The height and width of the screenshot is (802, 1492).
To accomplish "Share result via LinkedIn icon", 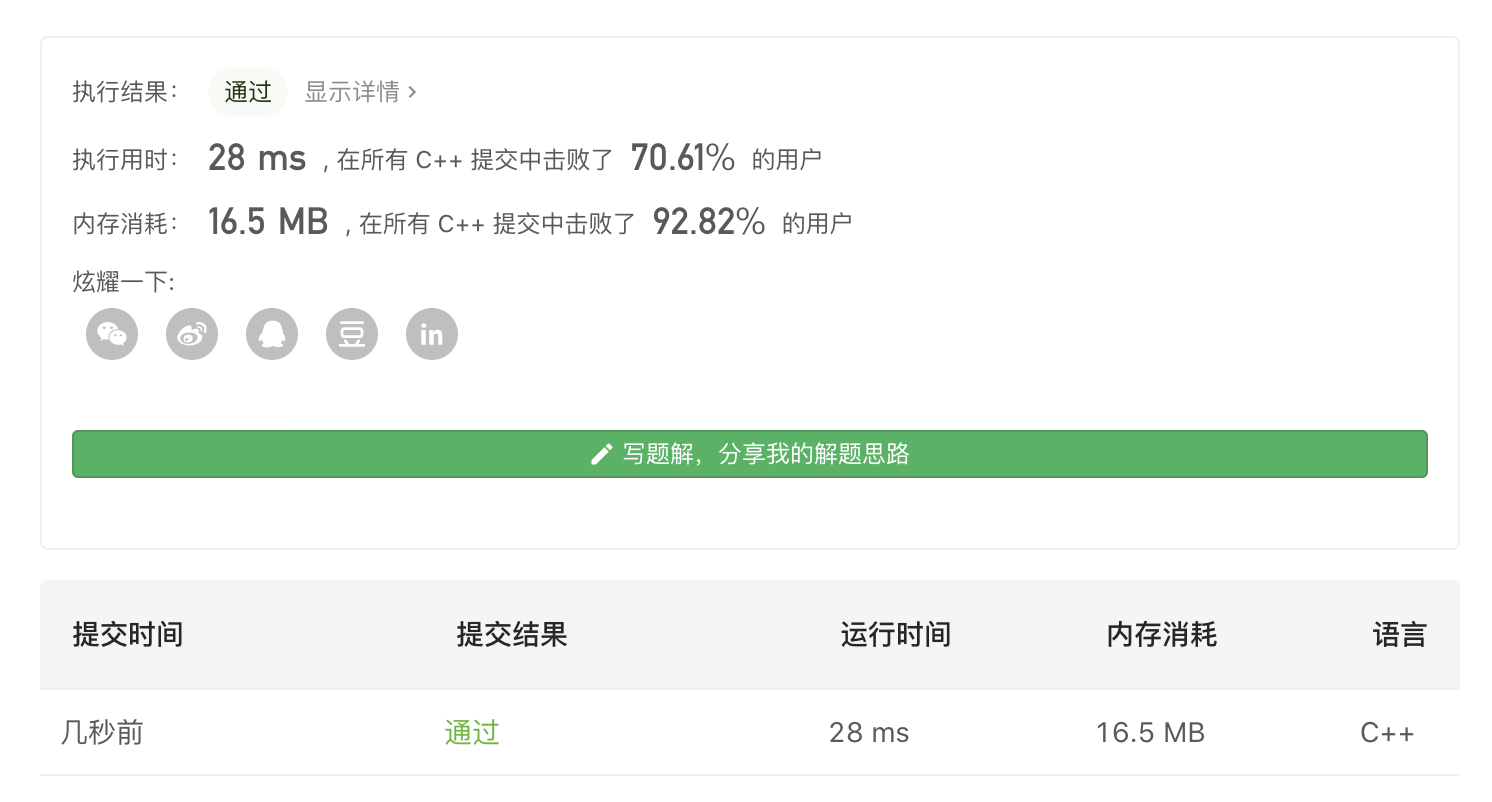I will (x=432, y=334).
